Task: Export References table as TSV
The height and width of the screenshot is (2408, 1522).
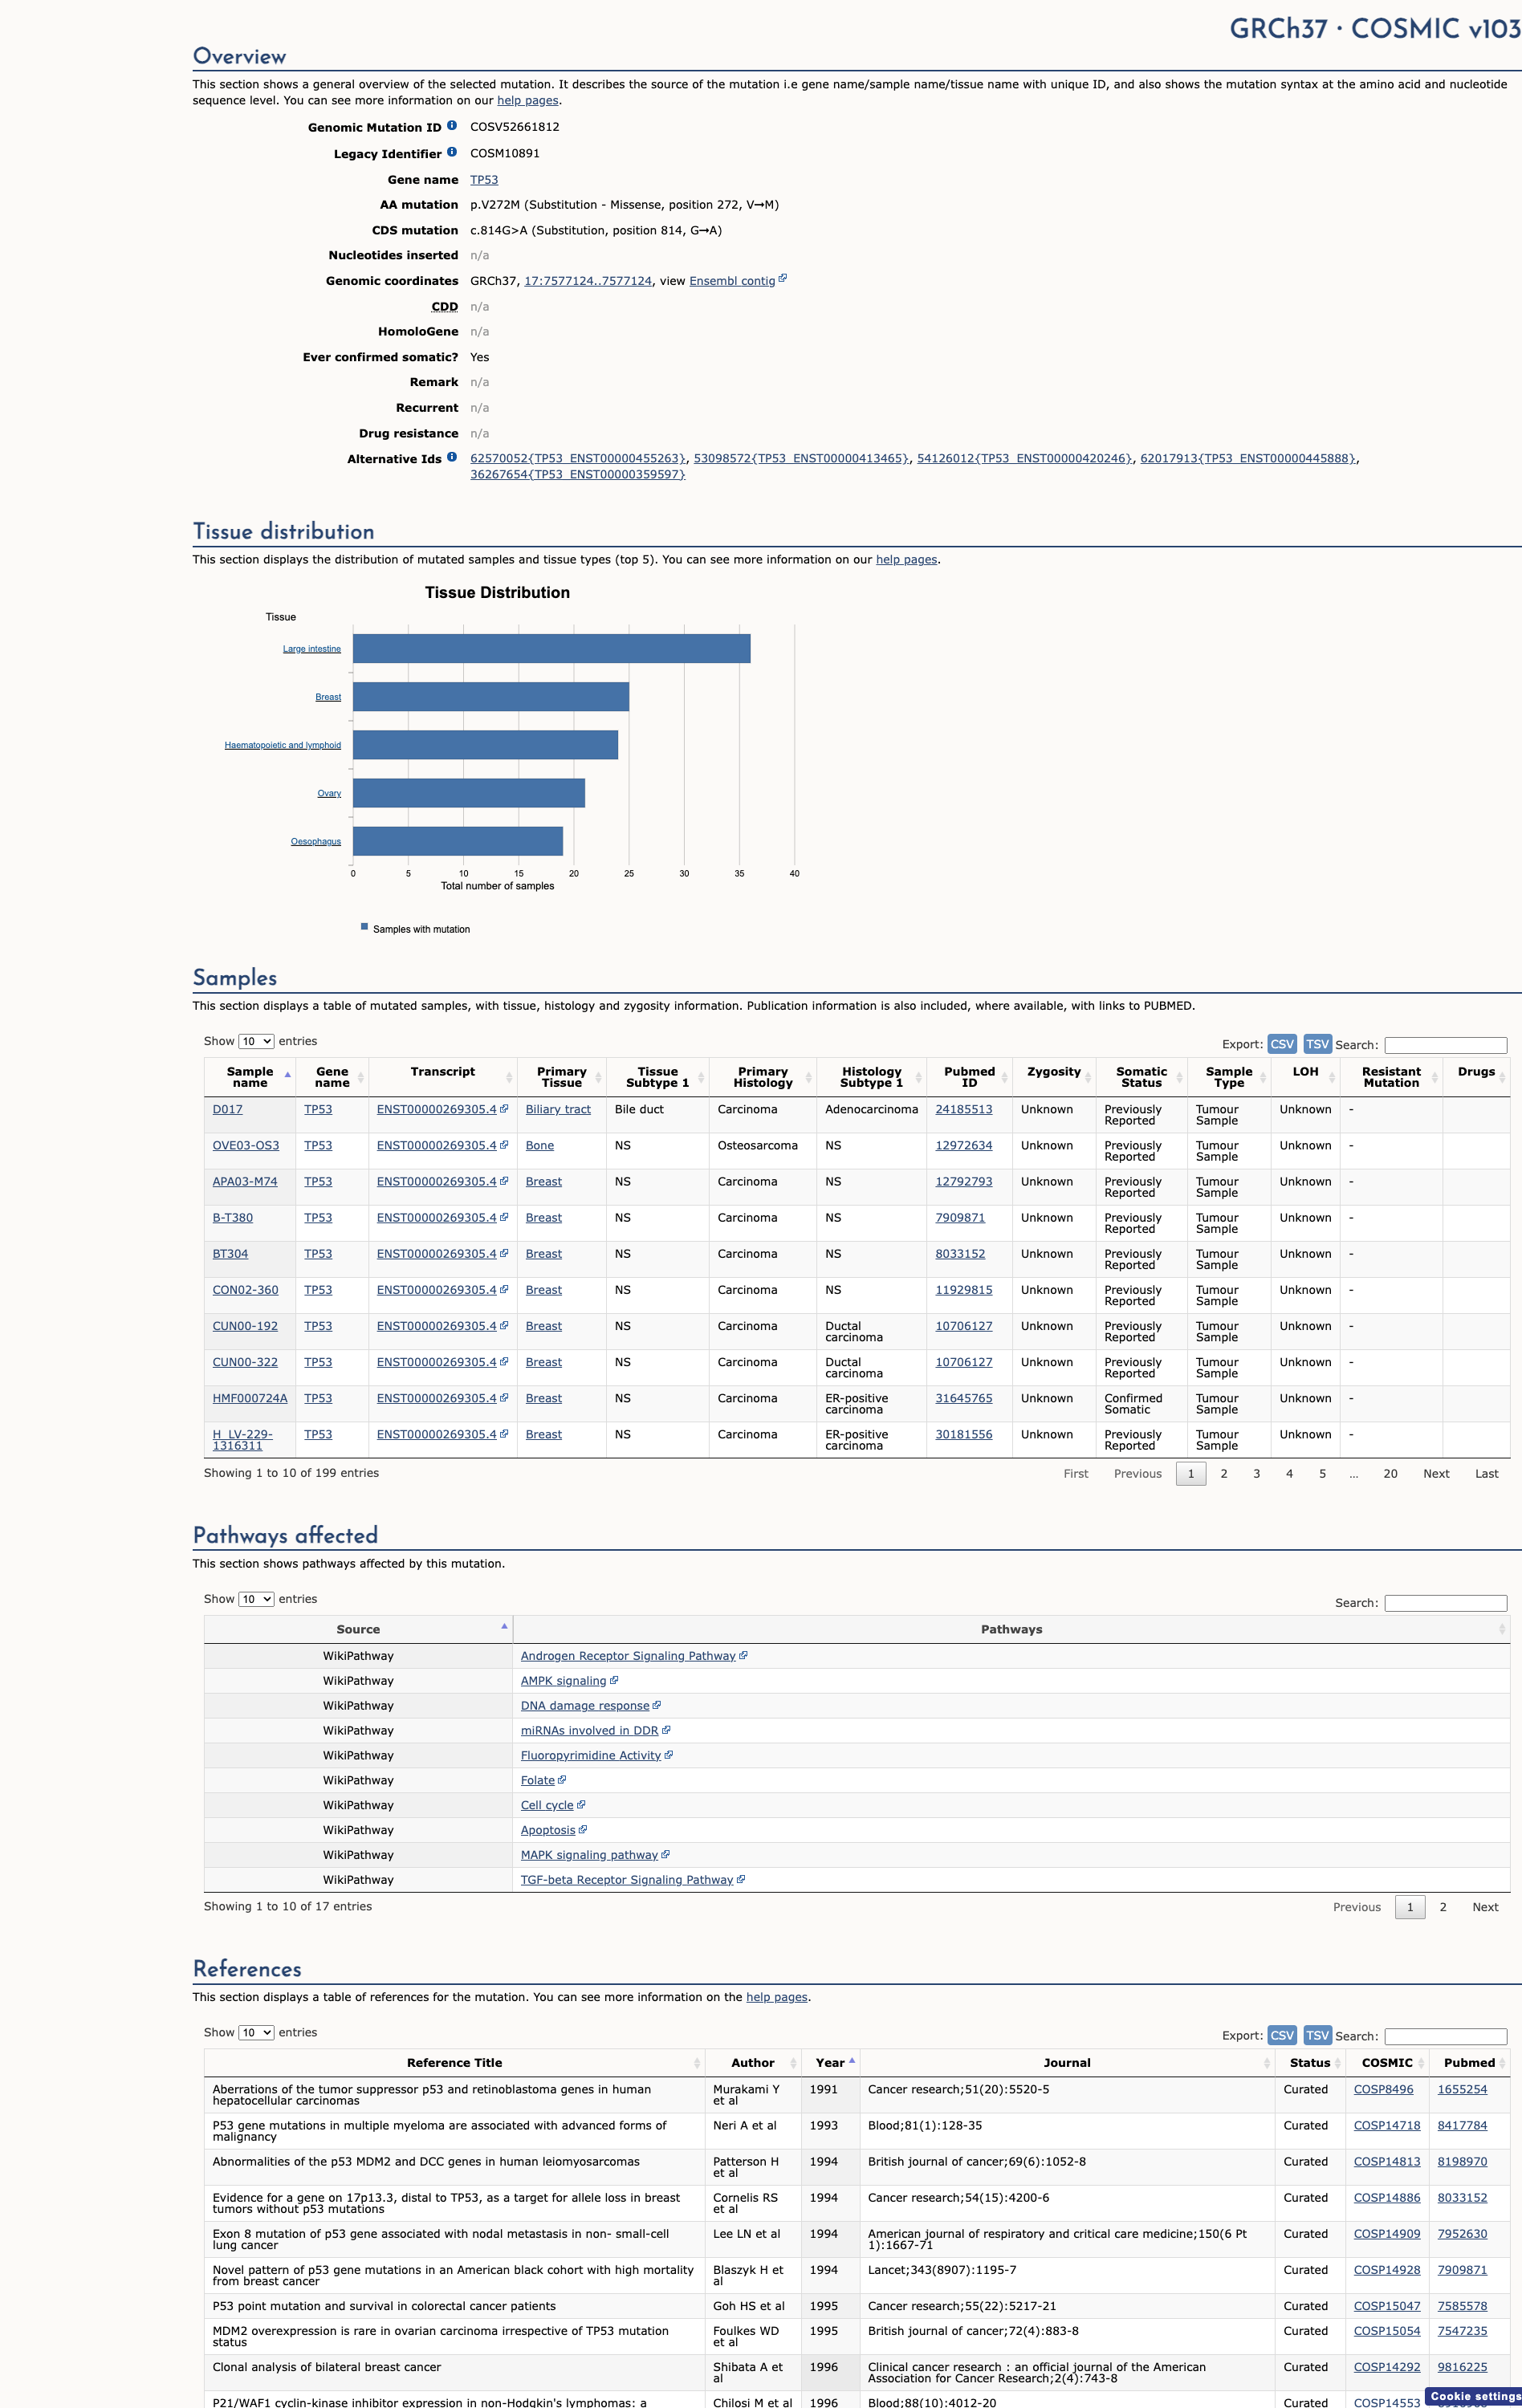Action: [x=1318, y=2035]
